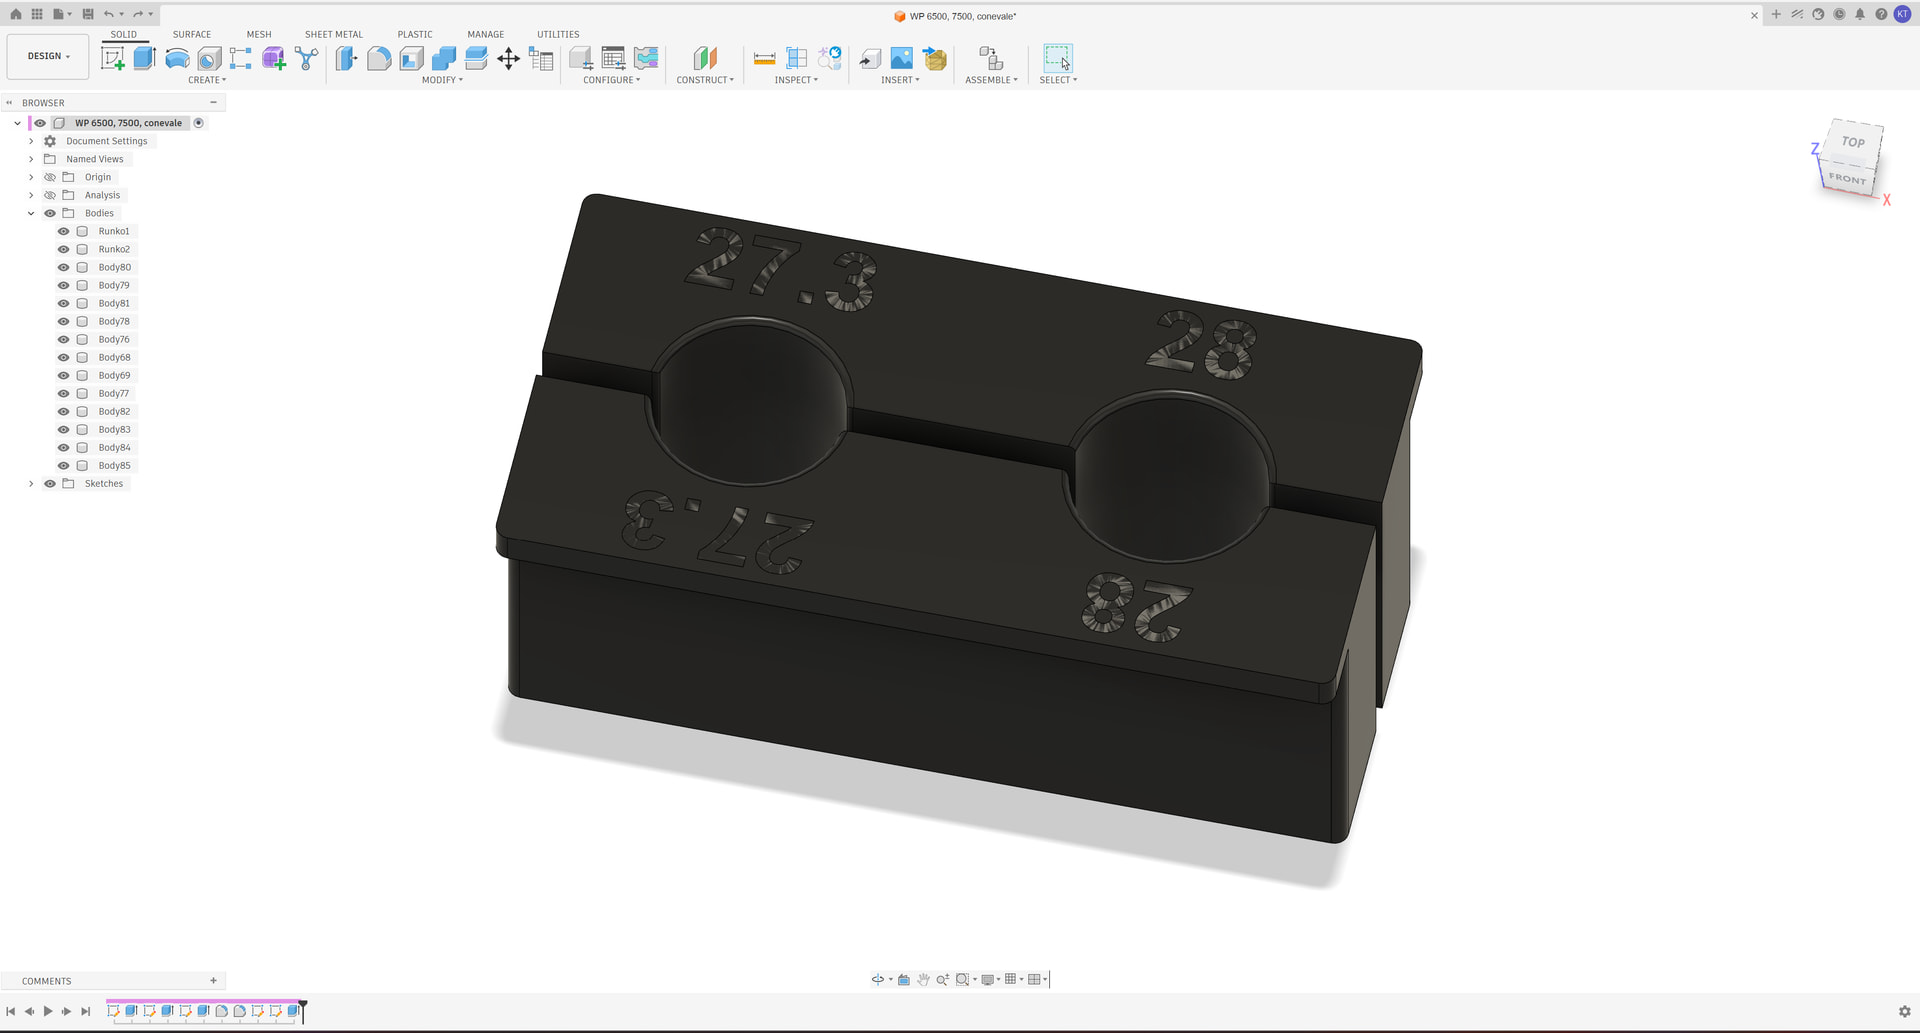Image resolution: width=1920 pixels, height=1033 pixels.
Task: Minimize the Browser panel
Action: [x=213, y=102]
